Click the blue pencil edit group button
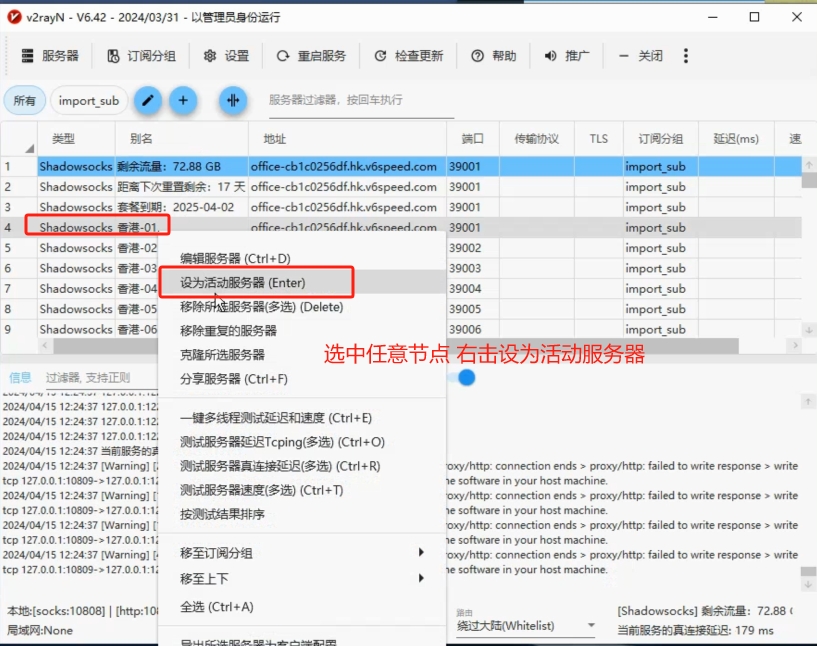This screenshot has height=646, width=817. coord(148,100)
